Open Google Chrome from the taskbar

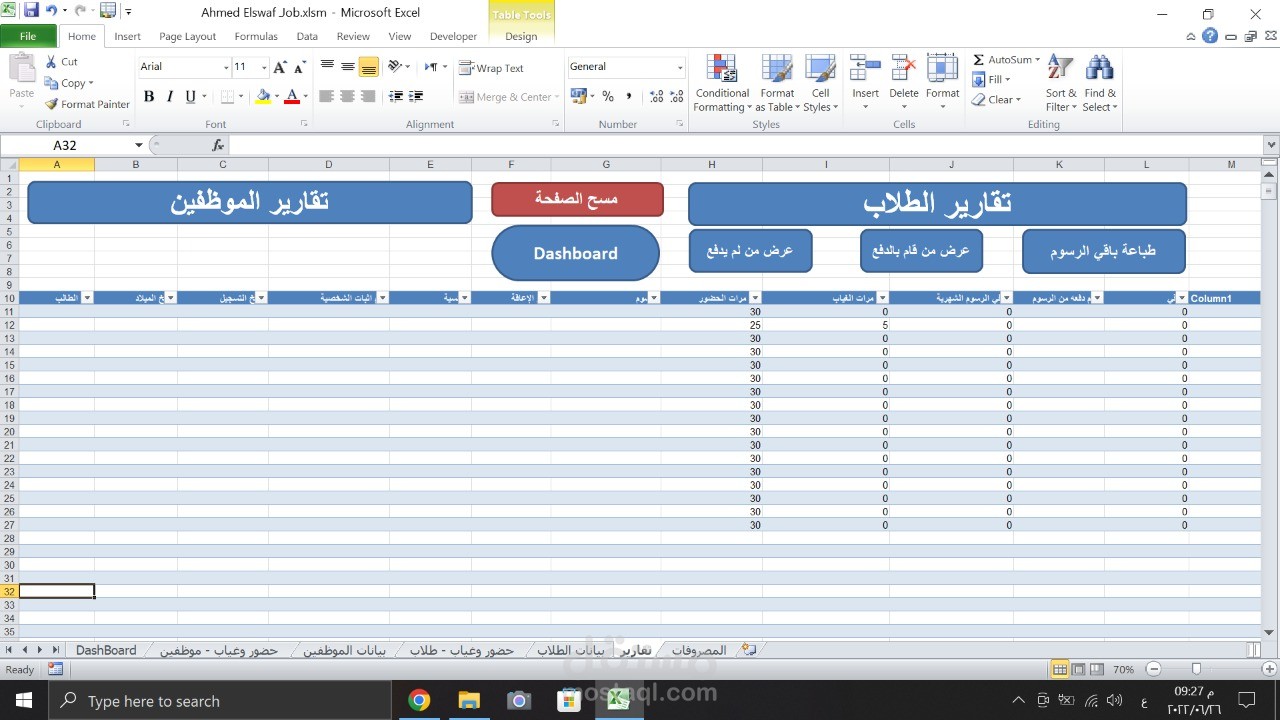(419, 700)
